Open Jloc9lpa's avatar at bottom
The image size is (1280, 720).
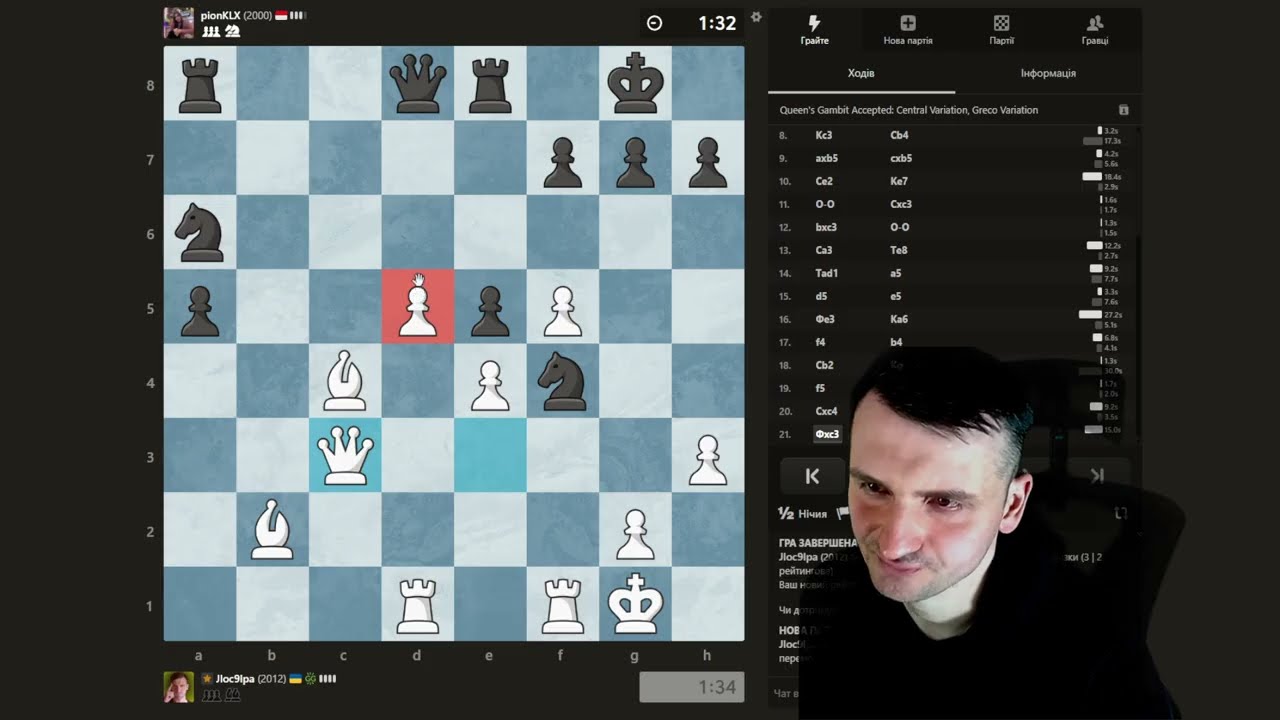(179, 687)
